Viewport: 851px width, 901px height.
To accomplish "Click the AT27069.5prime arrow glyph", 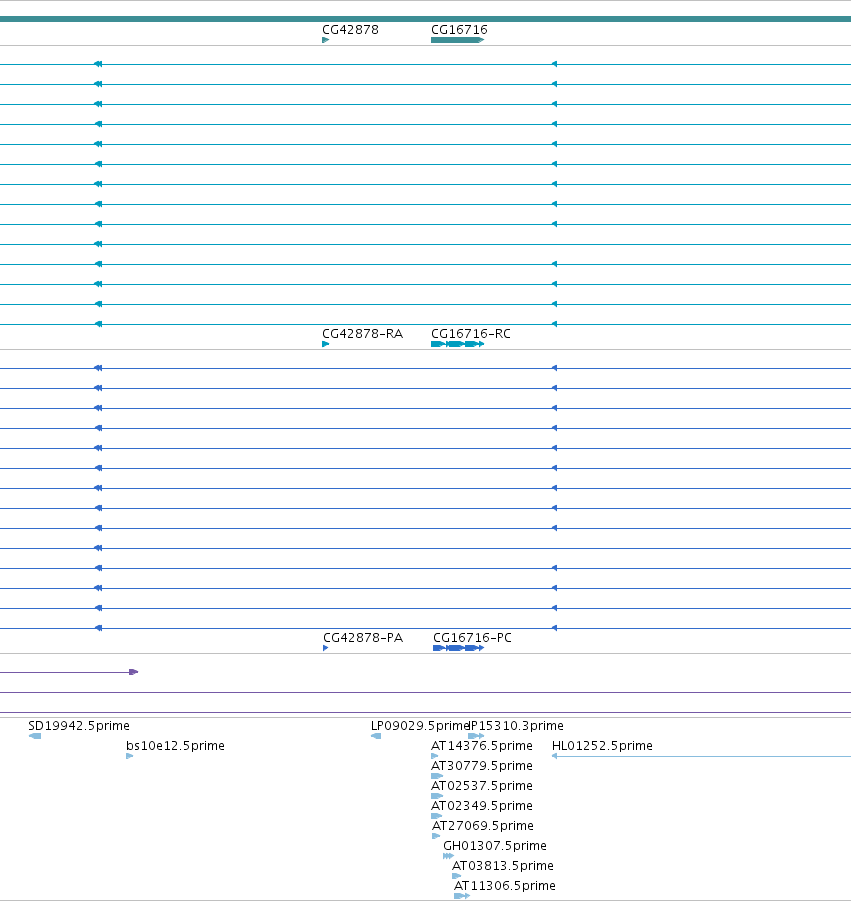I will point(436,836).
